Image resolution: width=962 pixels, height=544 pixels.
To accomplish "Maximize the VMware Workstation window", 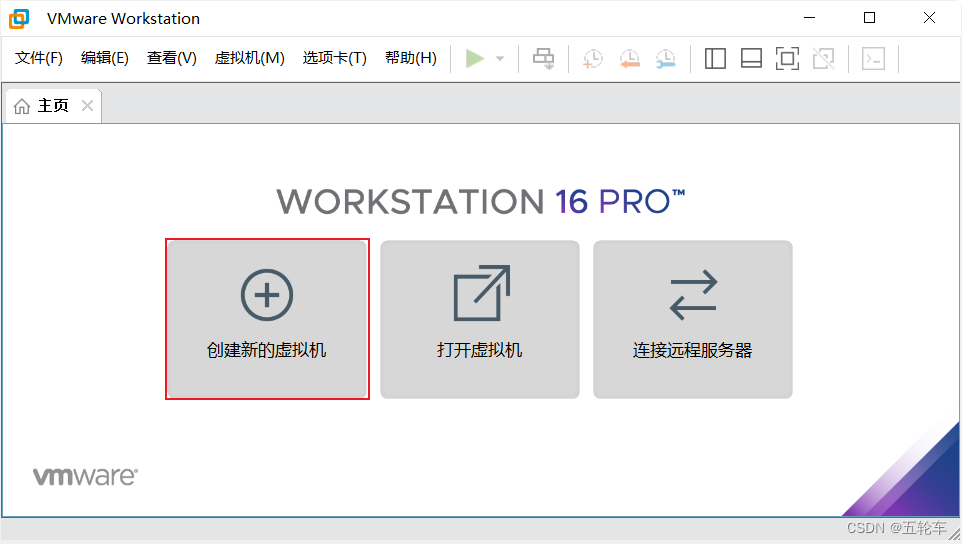I will 869,18.
